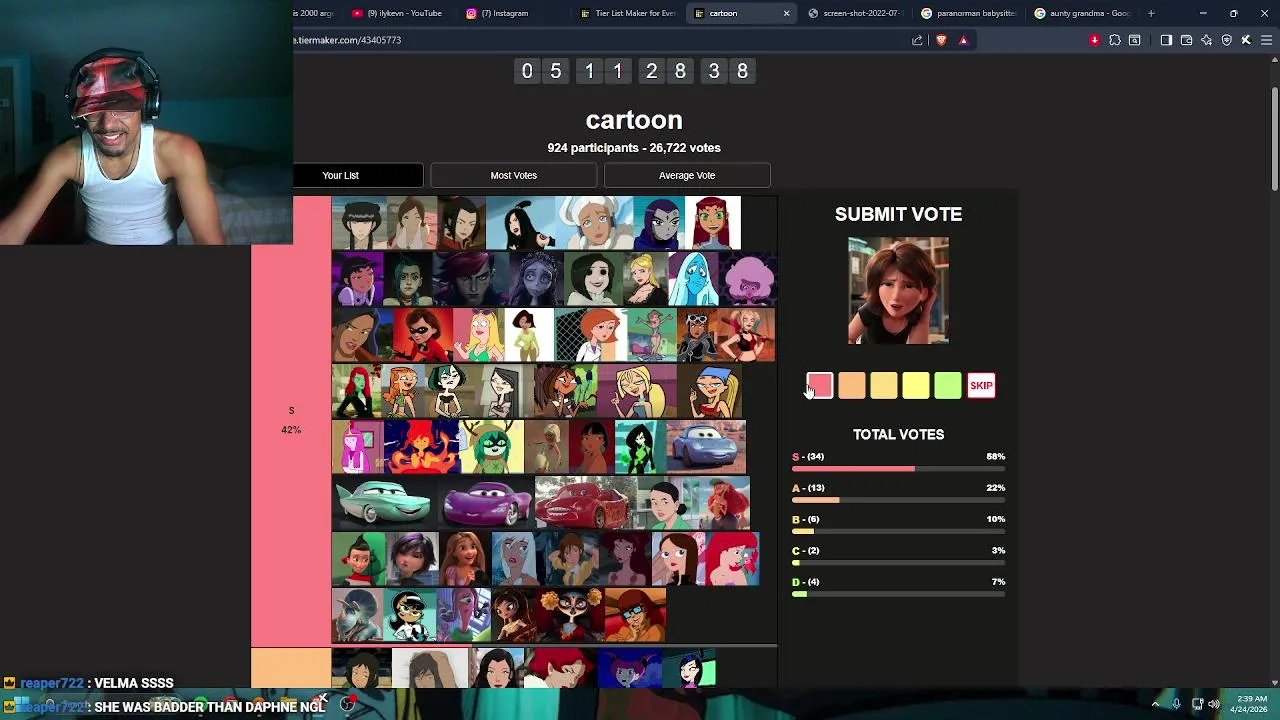This screenshot has width=1280, height=720.
Task: Click the Shego green-black thumbnail
Action: pyautogui.click(x=639, y=447)
